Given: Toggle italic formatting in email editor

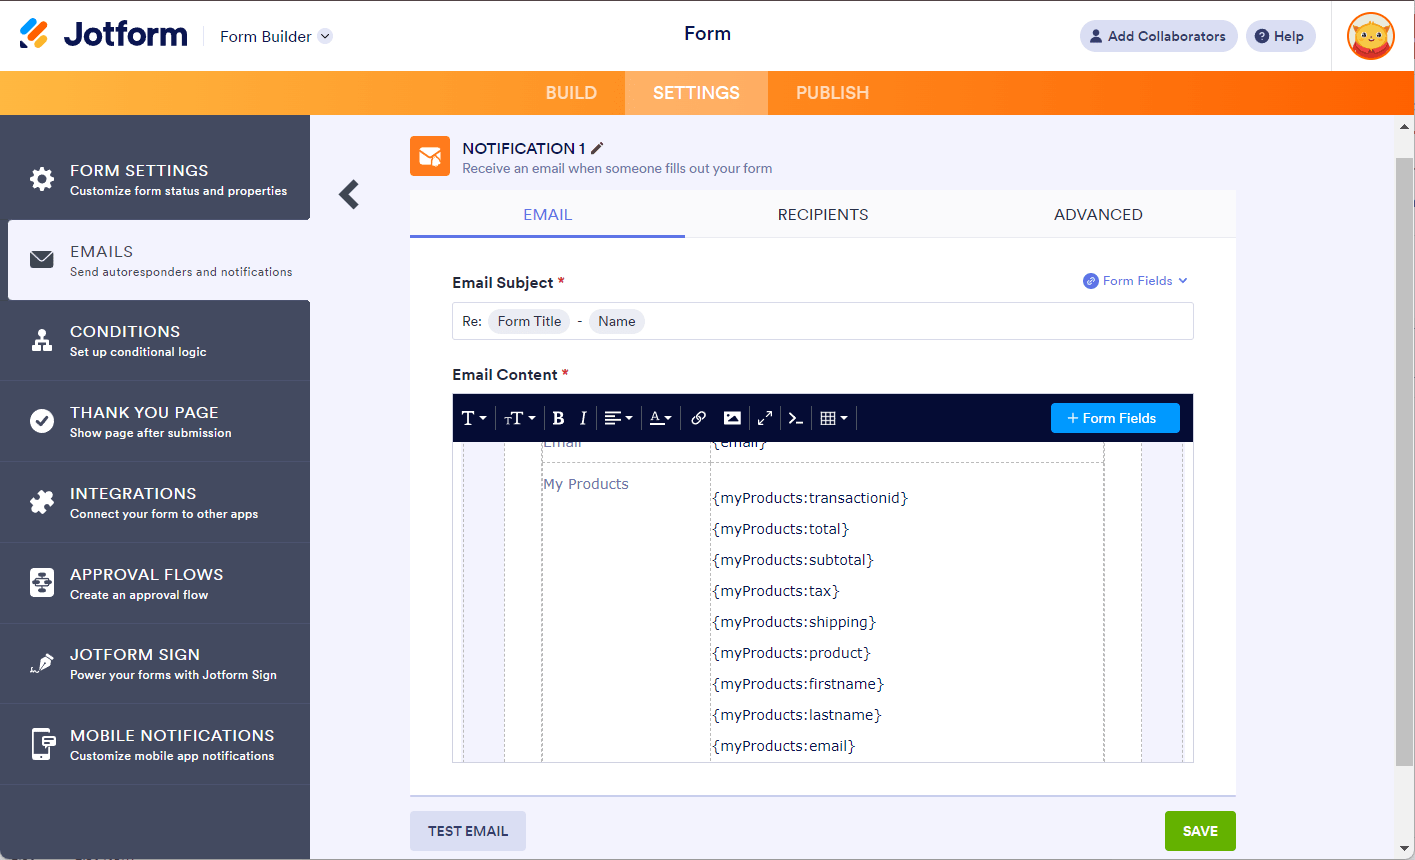Looking at the screenshot, I should (x=583, y=418).
